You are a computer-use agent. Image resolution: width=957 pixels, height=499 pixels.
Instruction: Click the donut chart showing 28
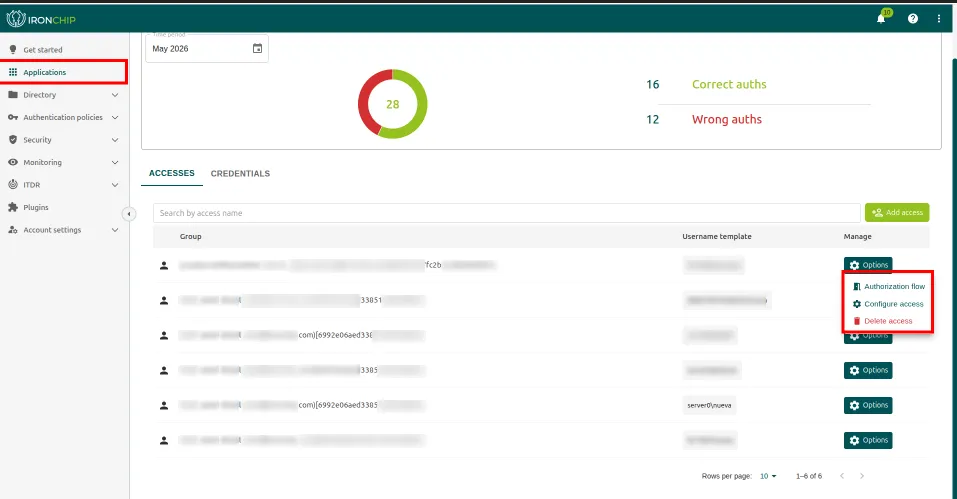coord(392,104)
